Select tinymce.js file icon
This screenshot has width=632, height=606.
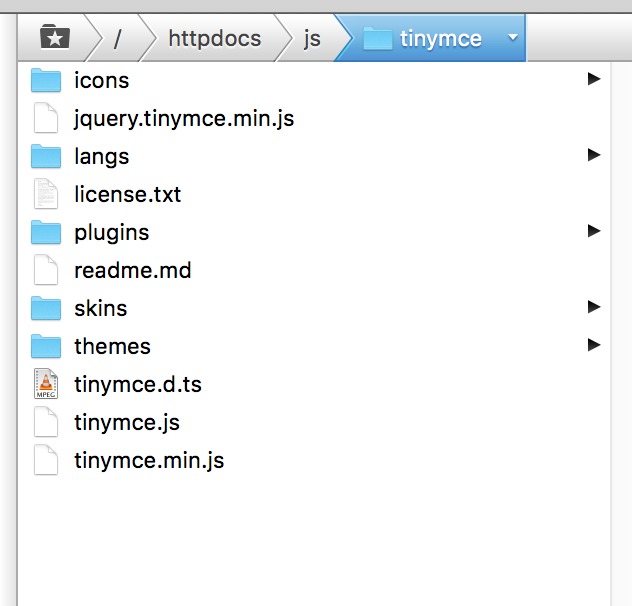(x=46, y=422)
